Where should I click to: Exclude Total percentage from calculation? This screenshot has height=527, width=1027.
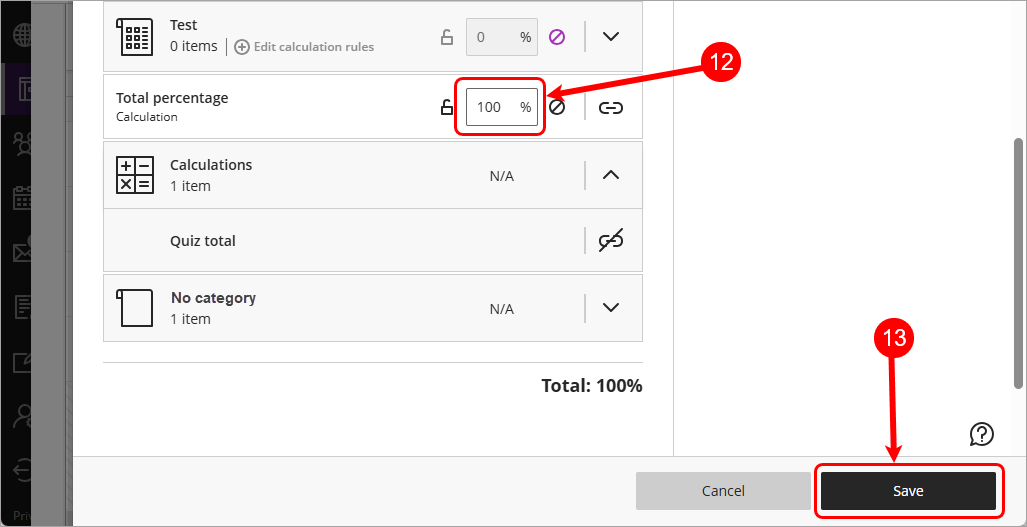click(x=557, y=107)
